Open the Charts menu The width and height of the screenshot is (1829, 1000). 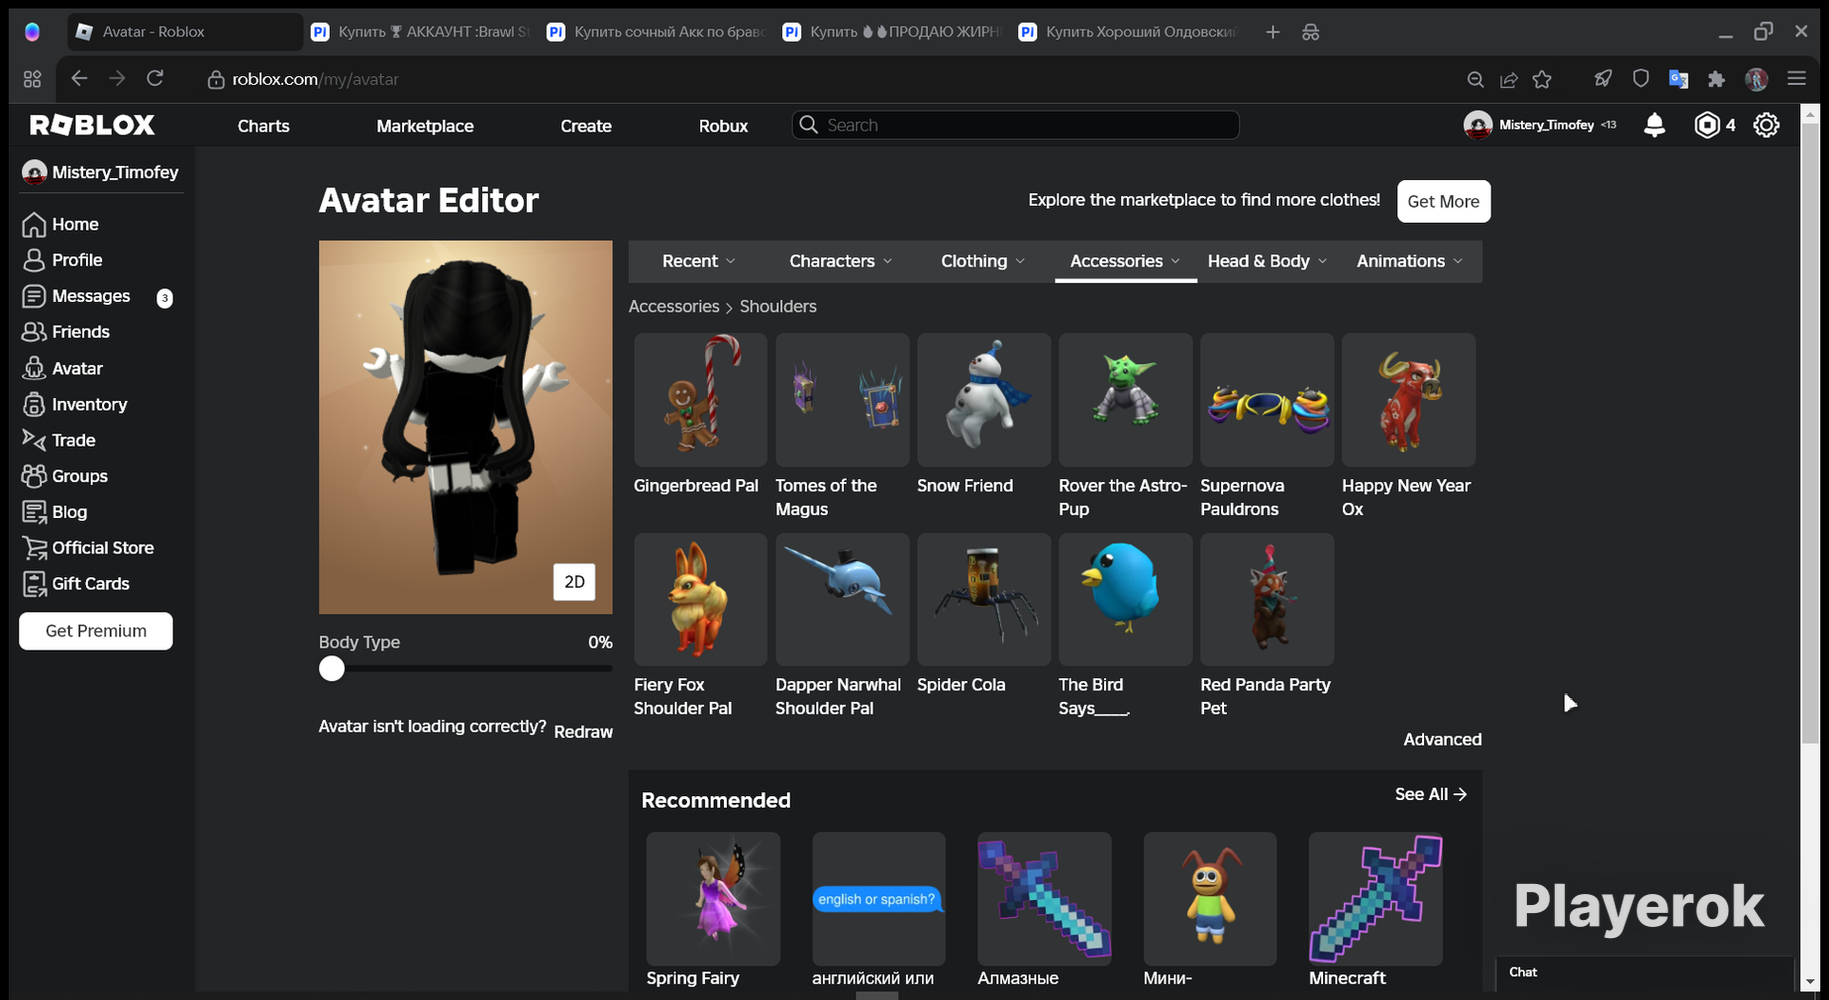(264, 126)
